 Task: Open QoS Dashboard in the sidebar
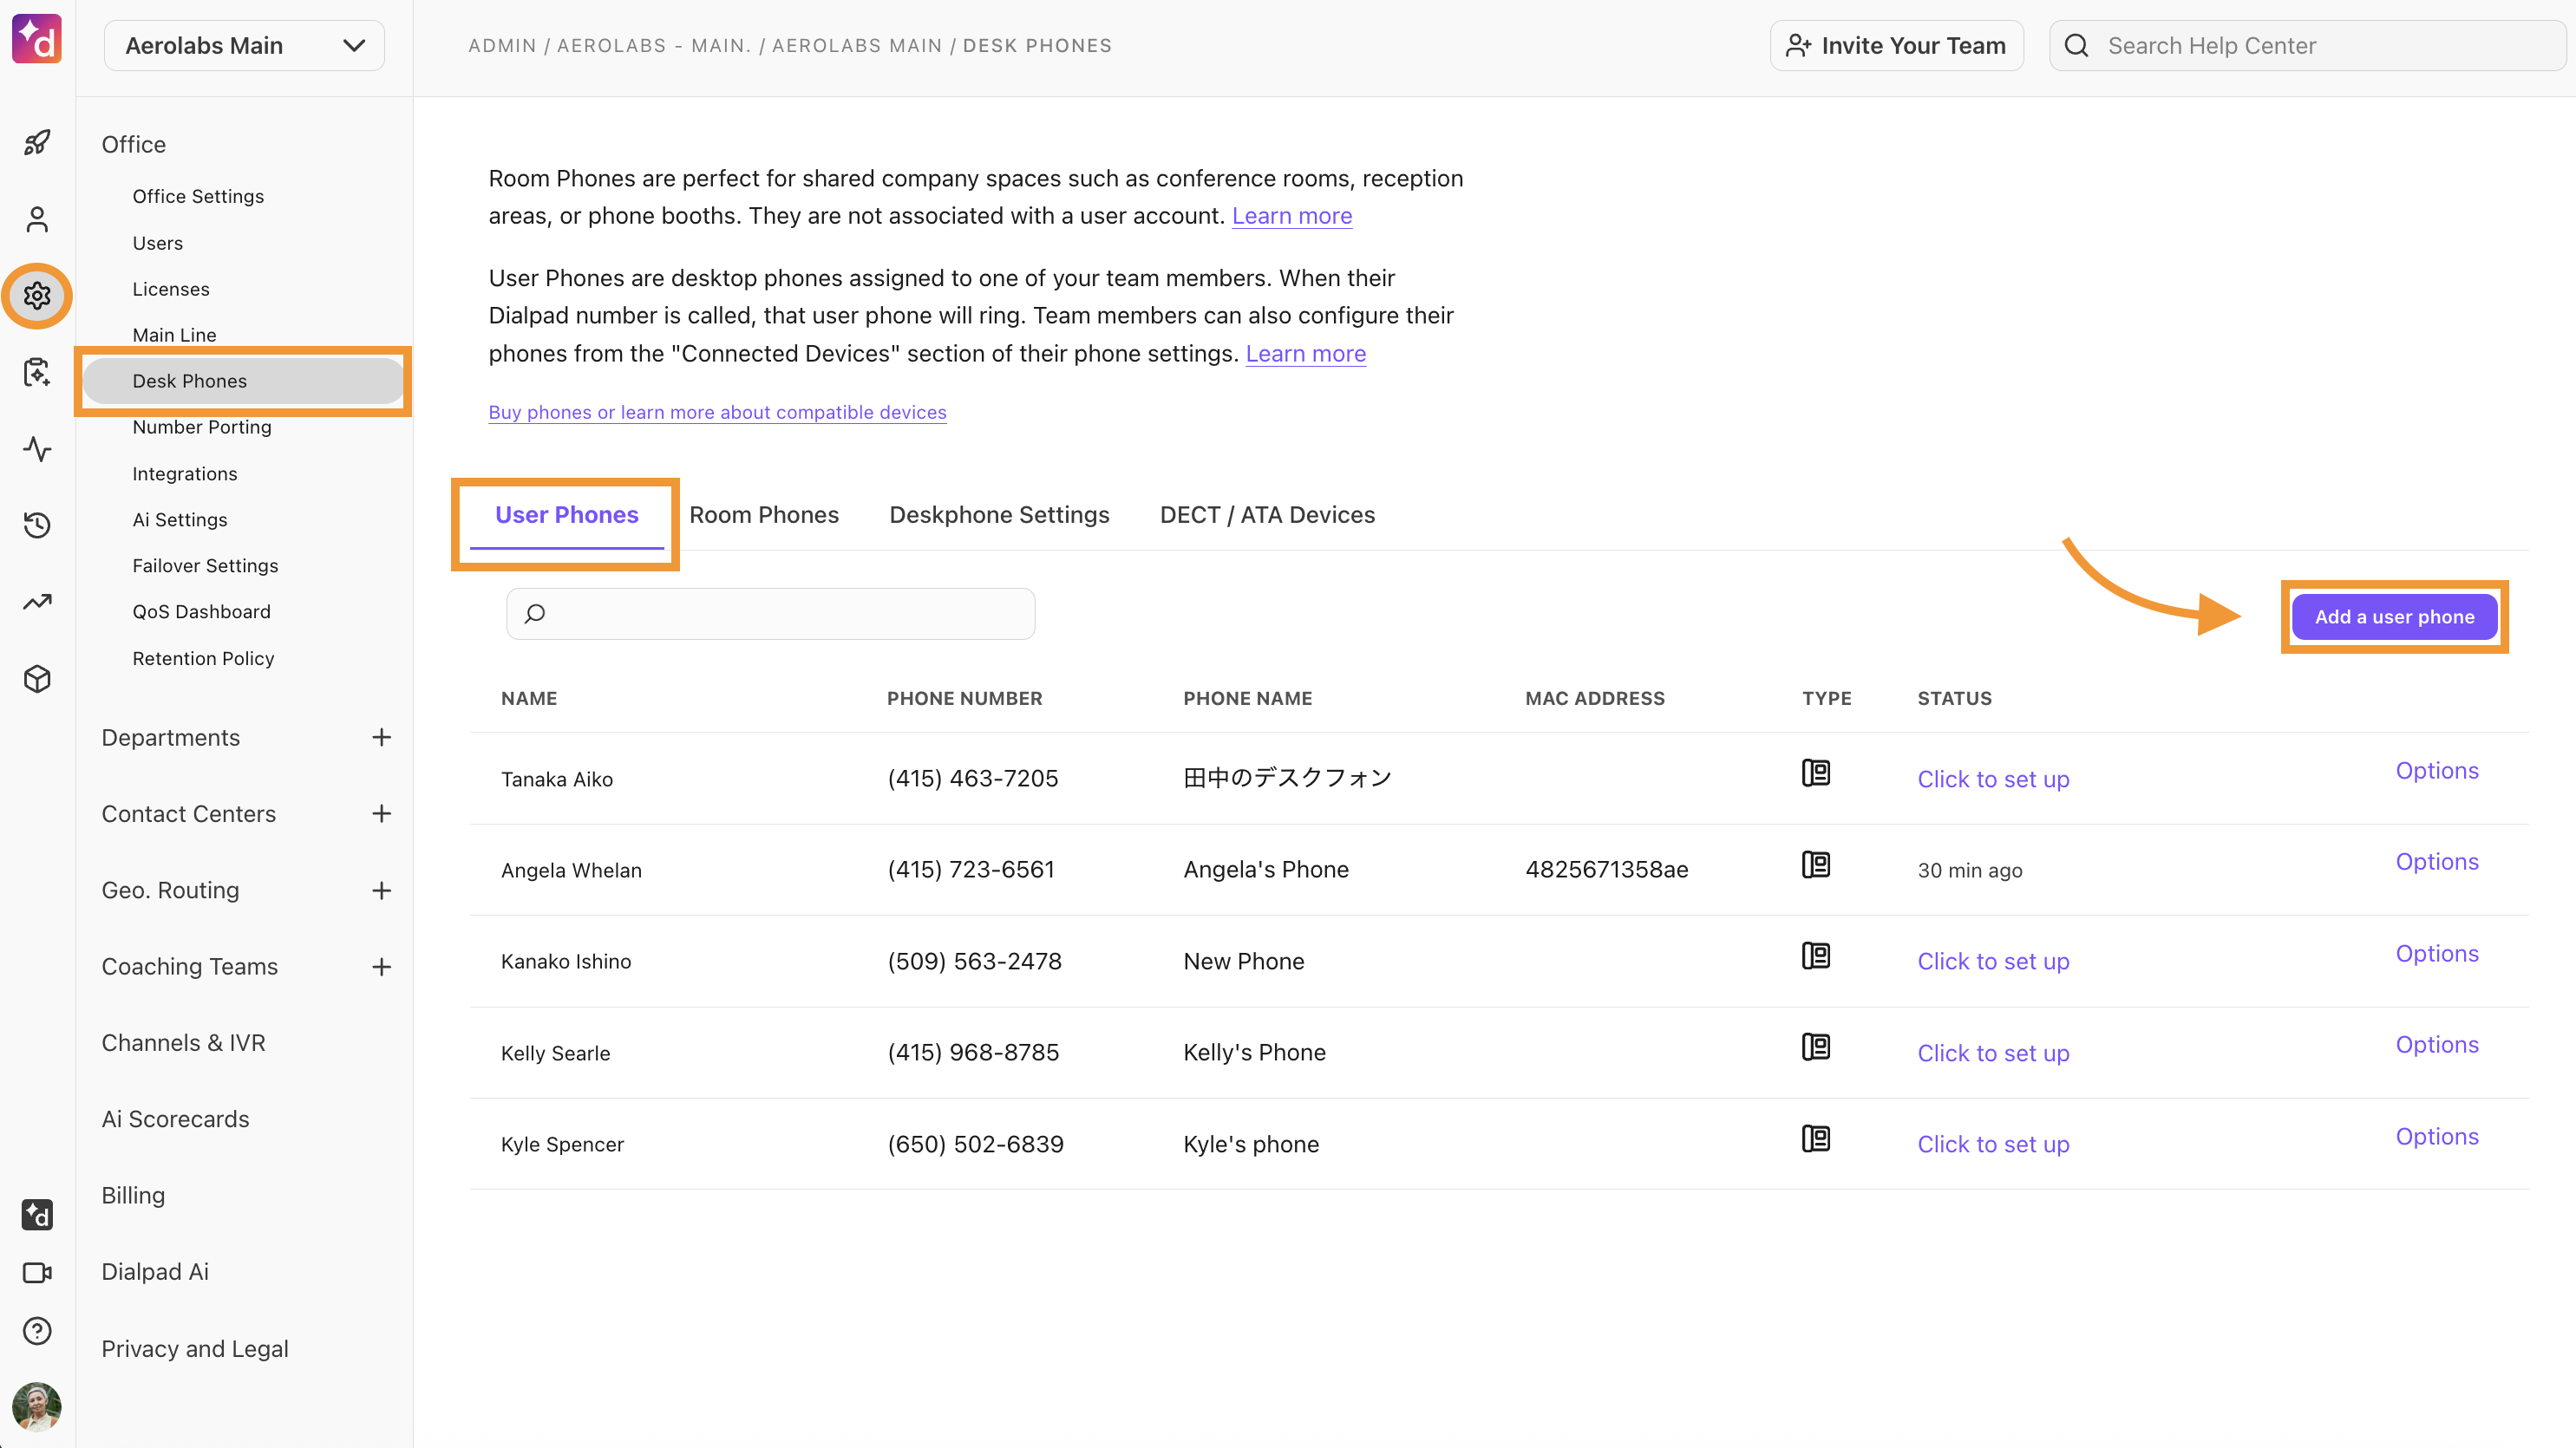pos(201,612)
